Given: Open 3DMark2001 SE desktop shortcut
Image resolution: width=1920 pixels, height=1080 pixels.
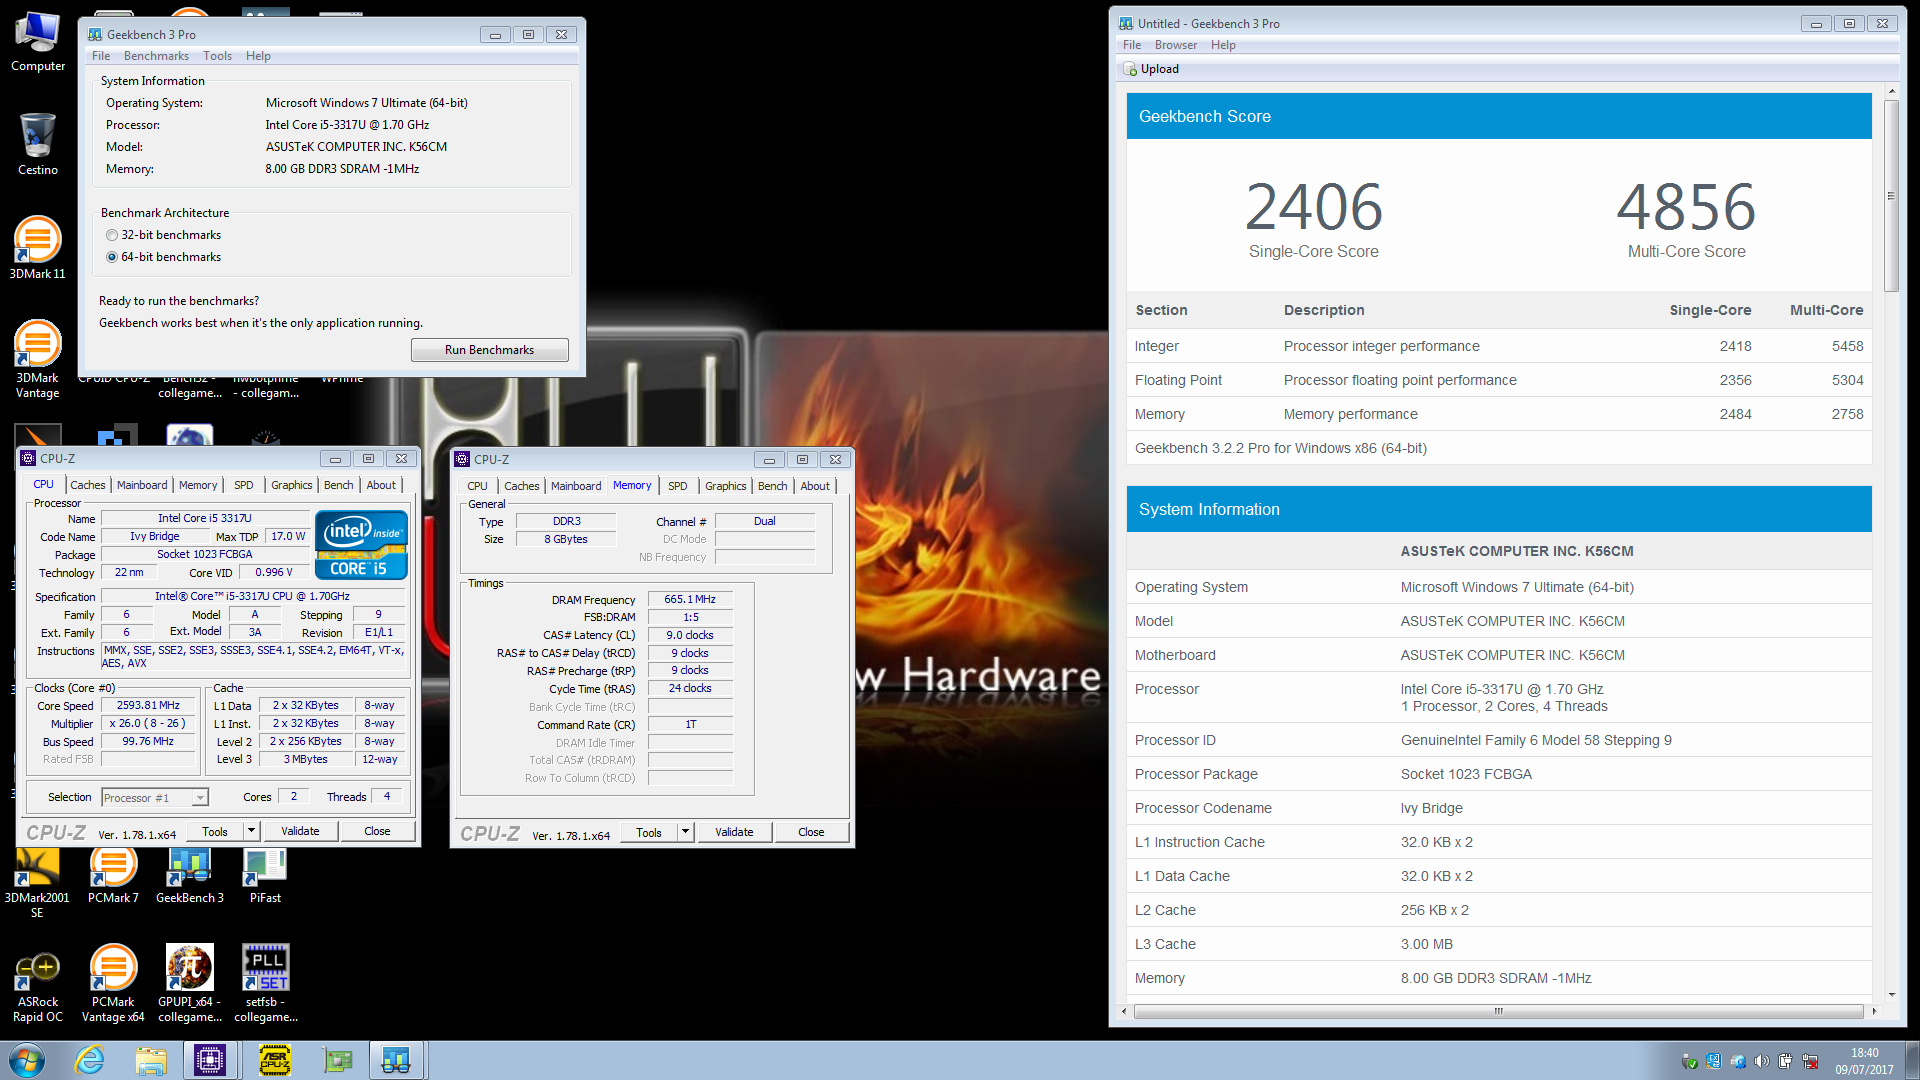Looking at the screenshot, I should (38, 883).
